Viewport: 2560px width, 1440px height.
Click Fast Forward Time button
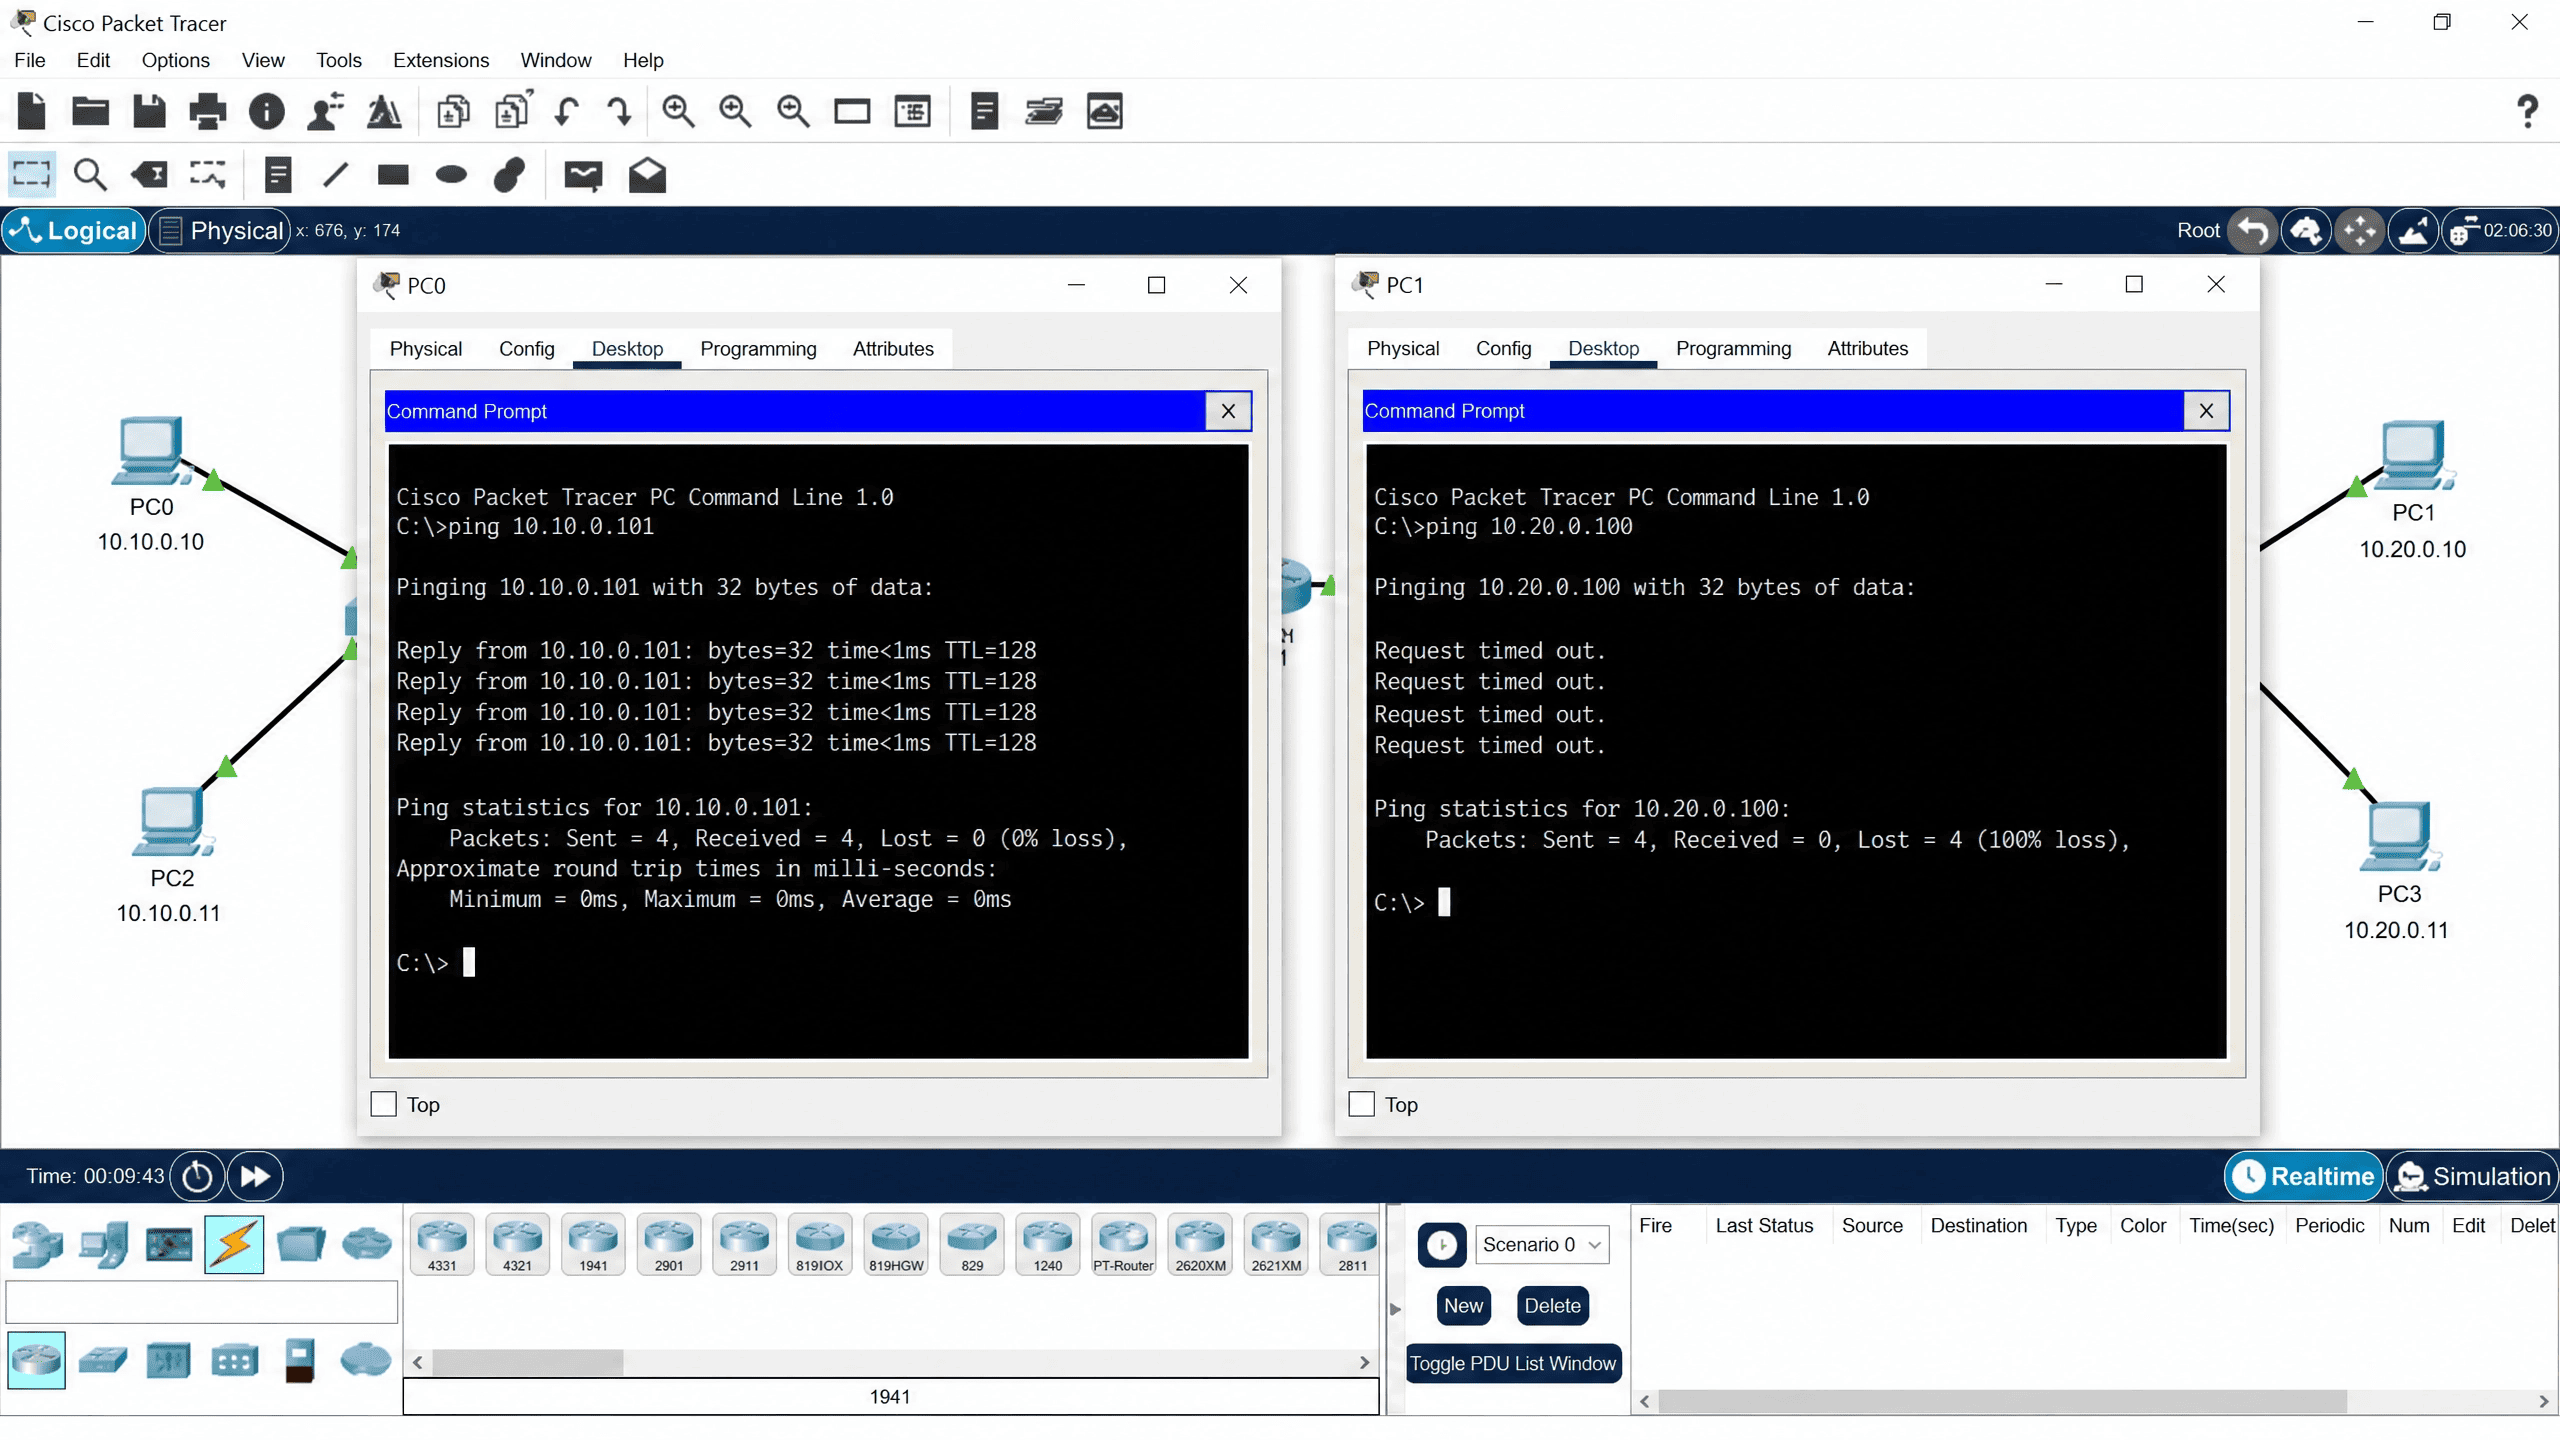pyautogui.click(x=255, y=1176)
